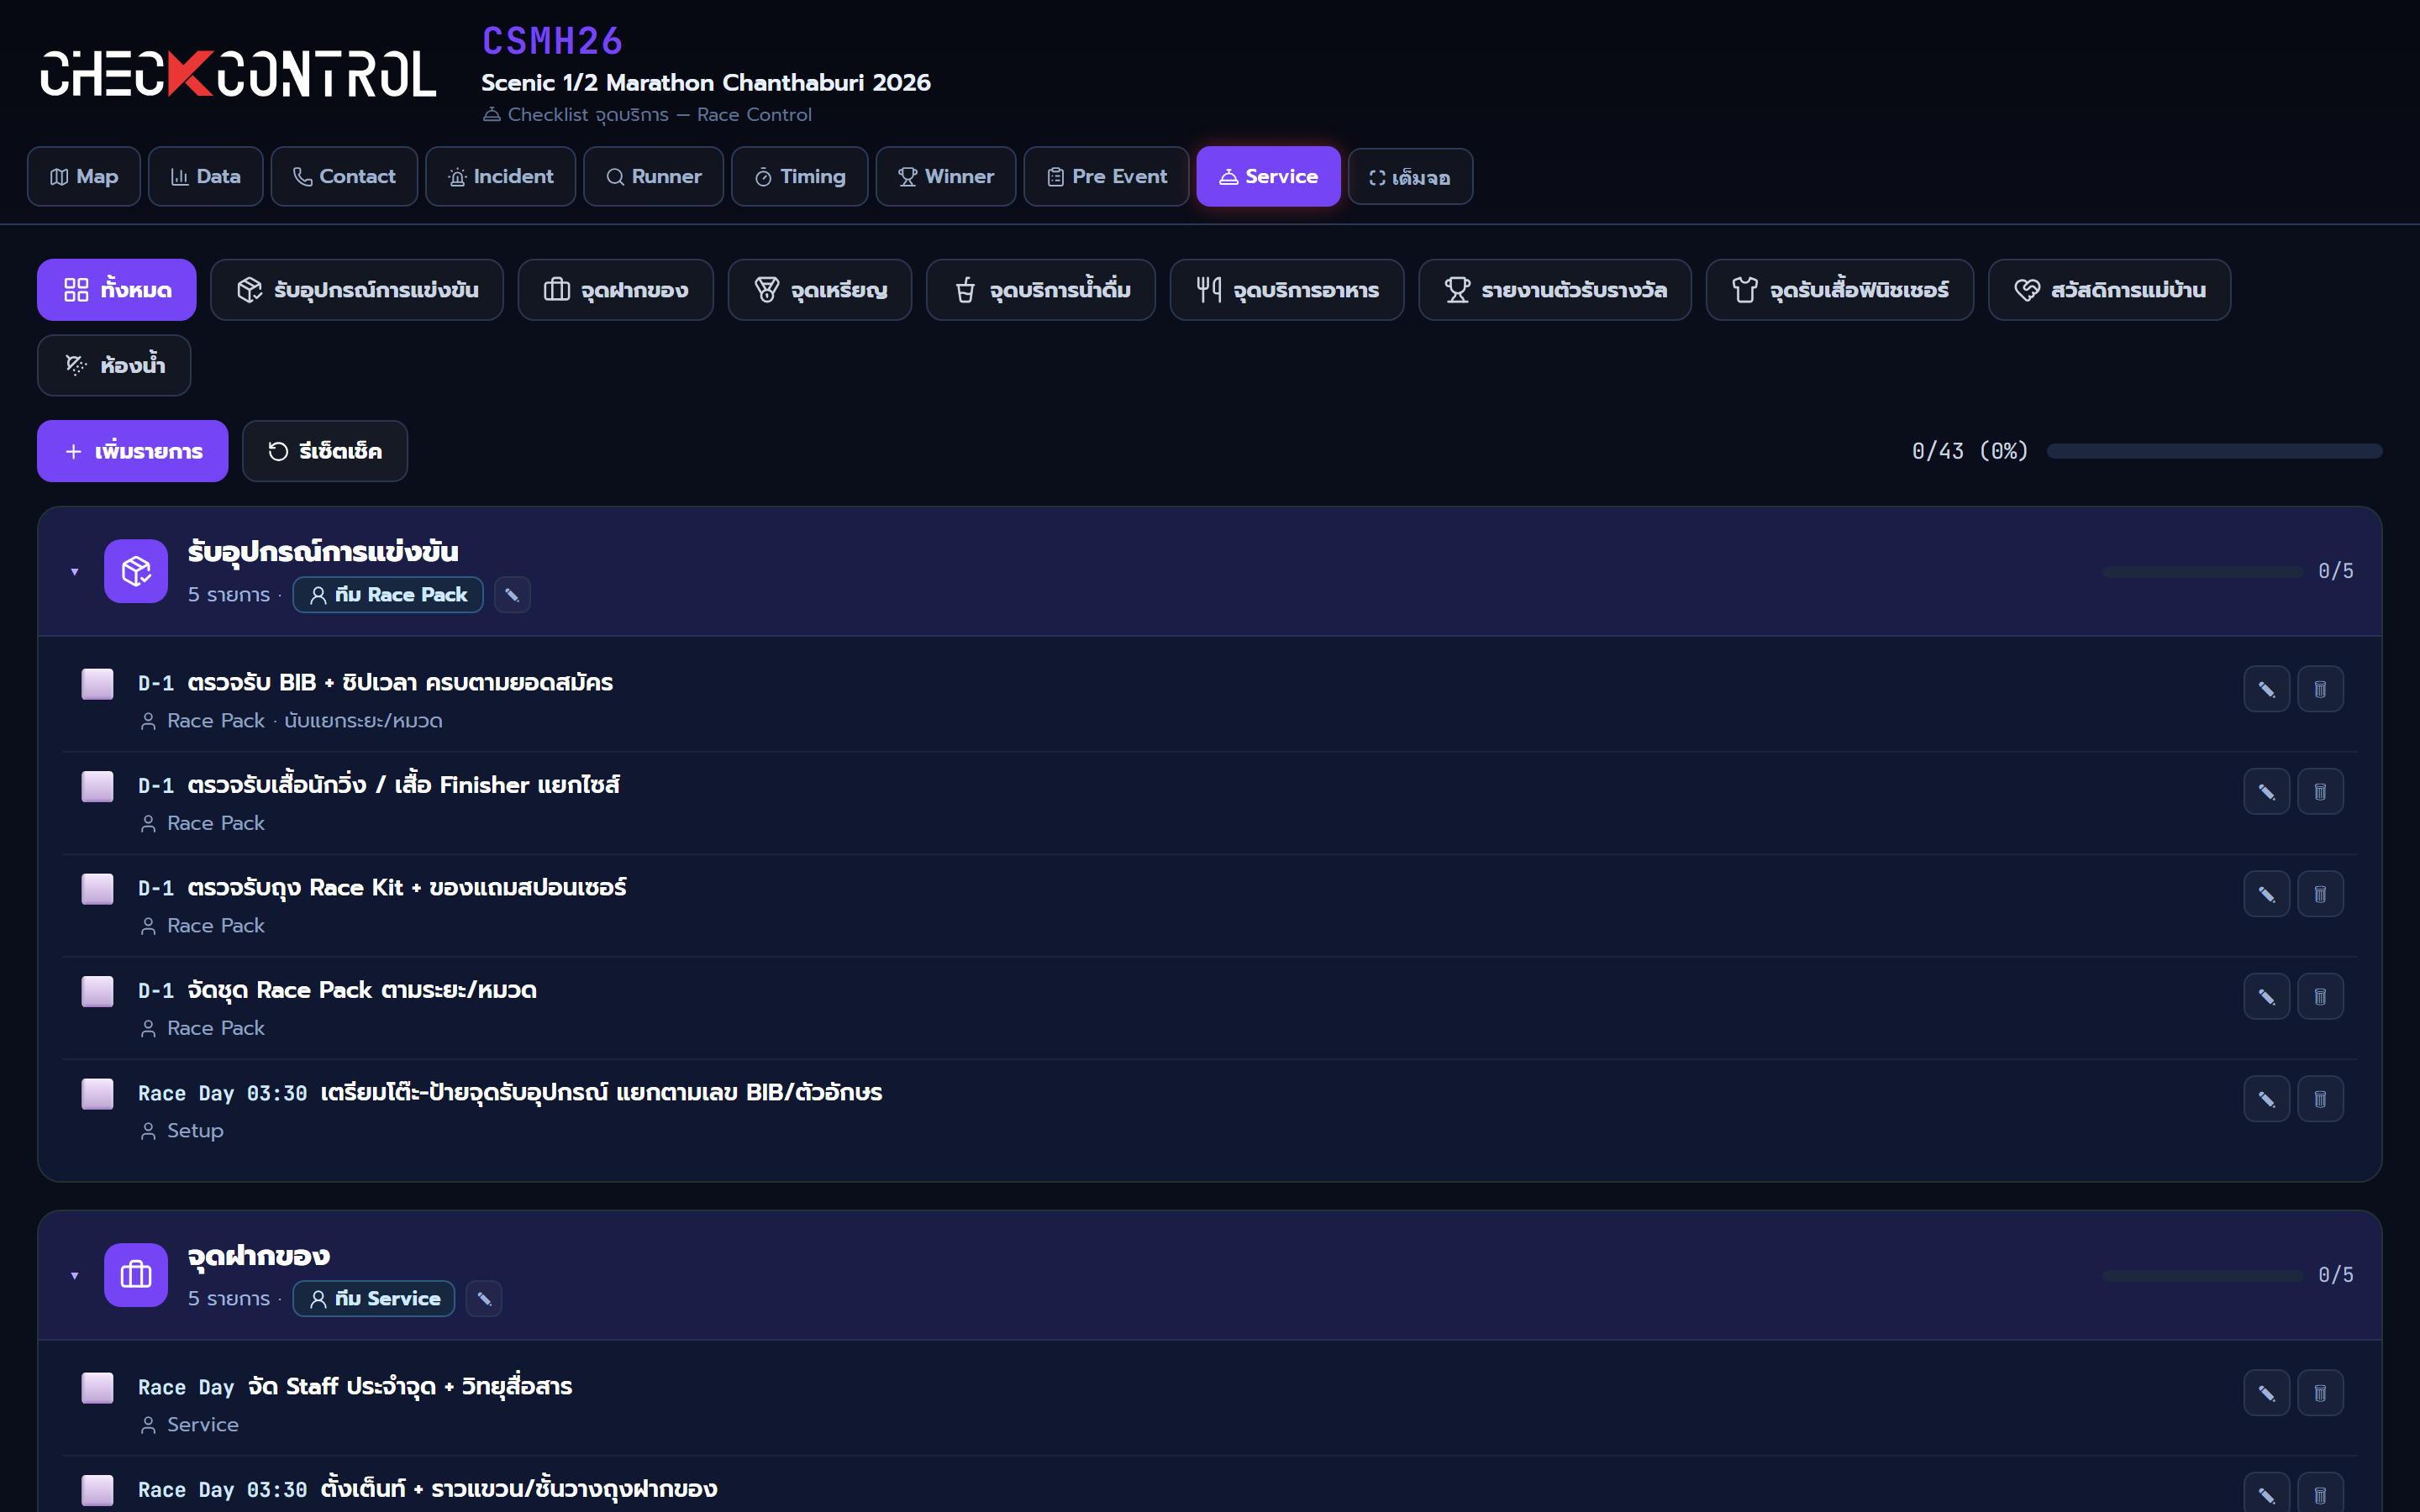Edit จัด Staff ประจำจุด item
2420x1512 pixels.
click(x=2266, y=1393)
